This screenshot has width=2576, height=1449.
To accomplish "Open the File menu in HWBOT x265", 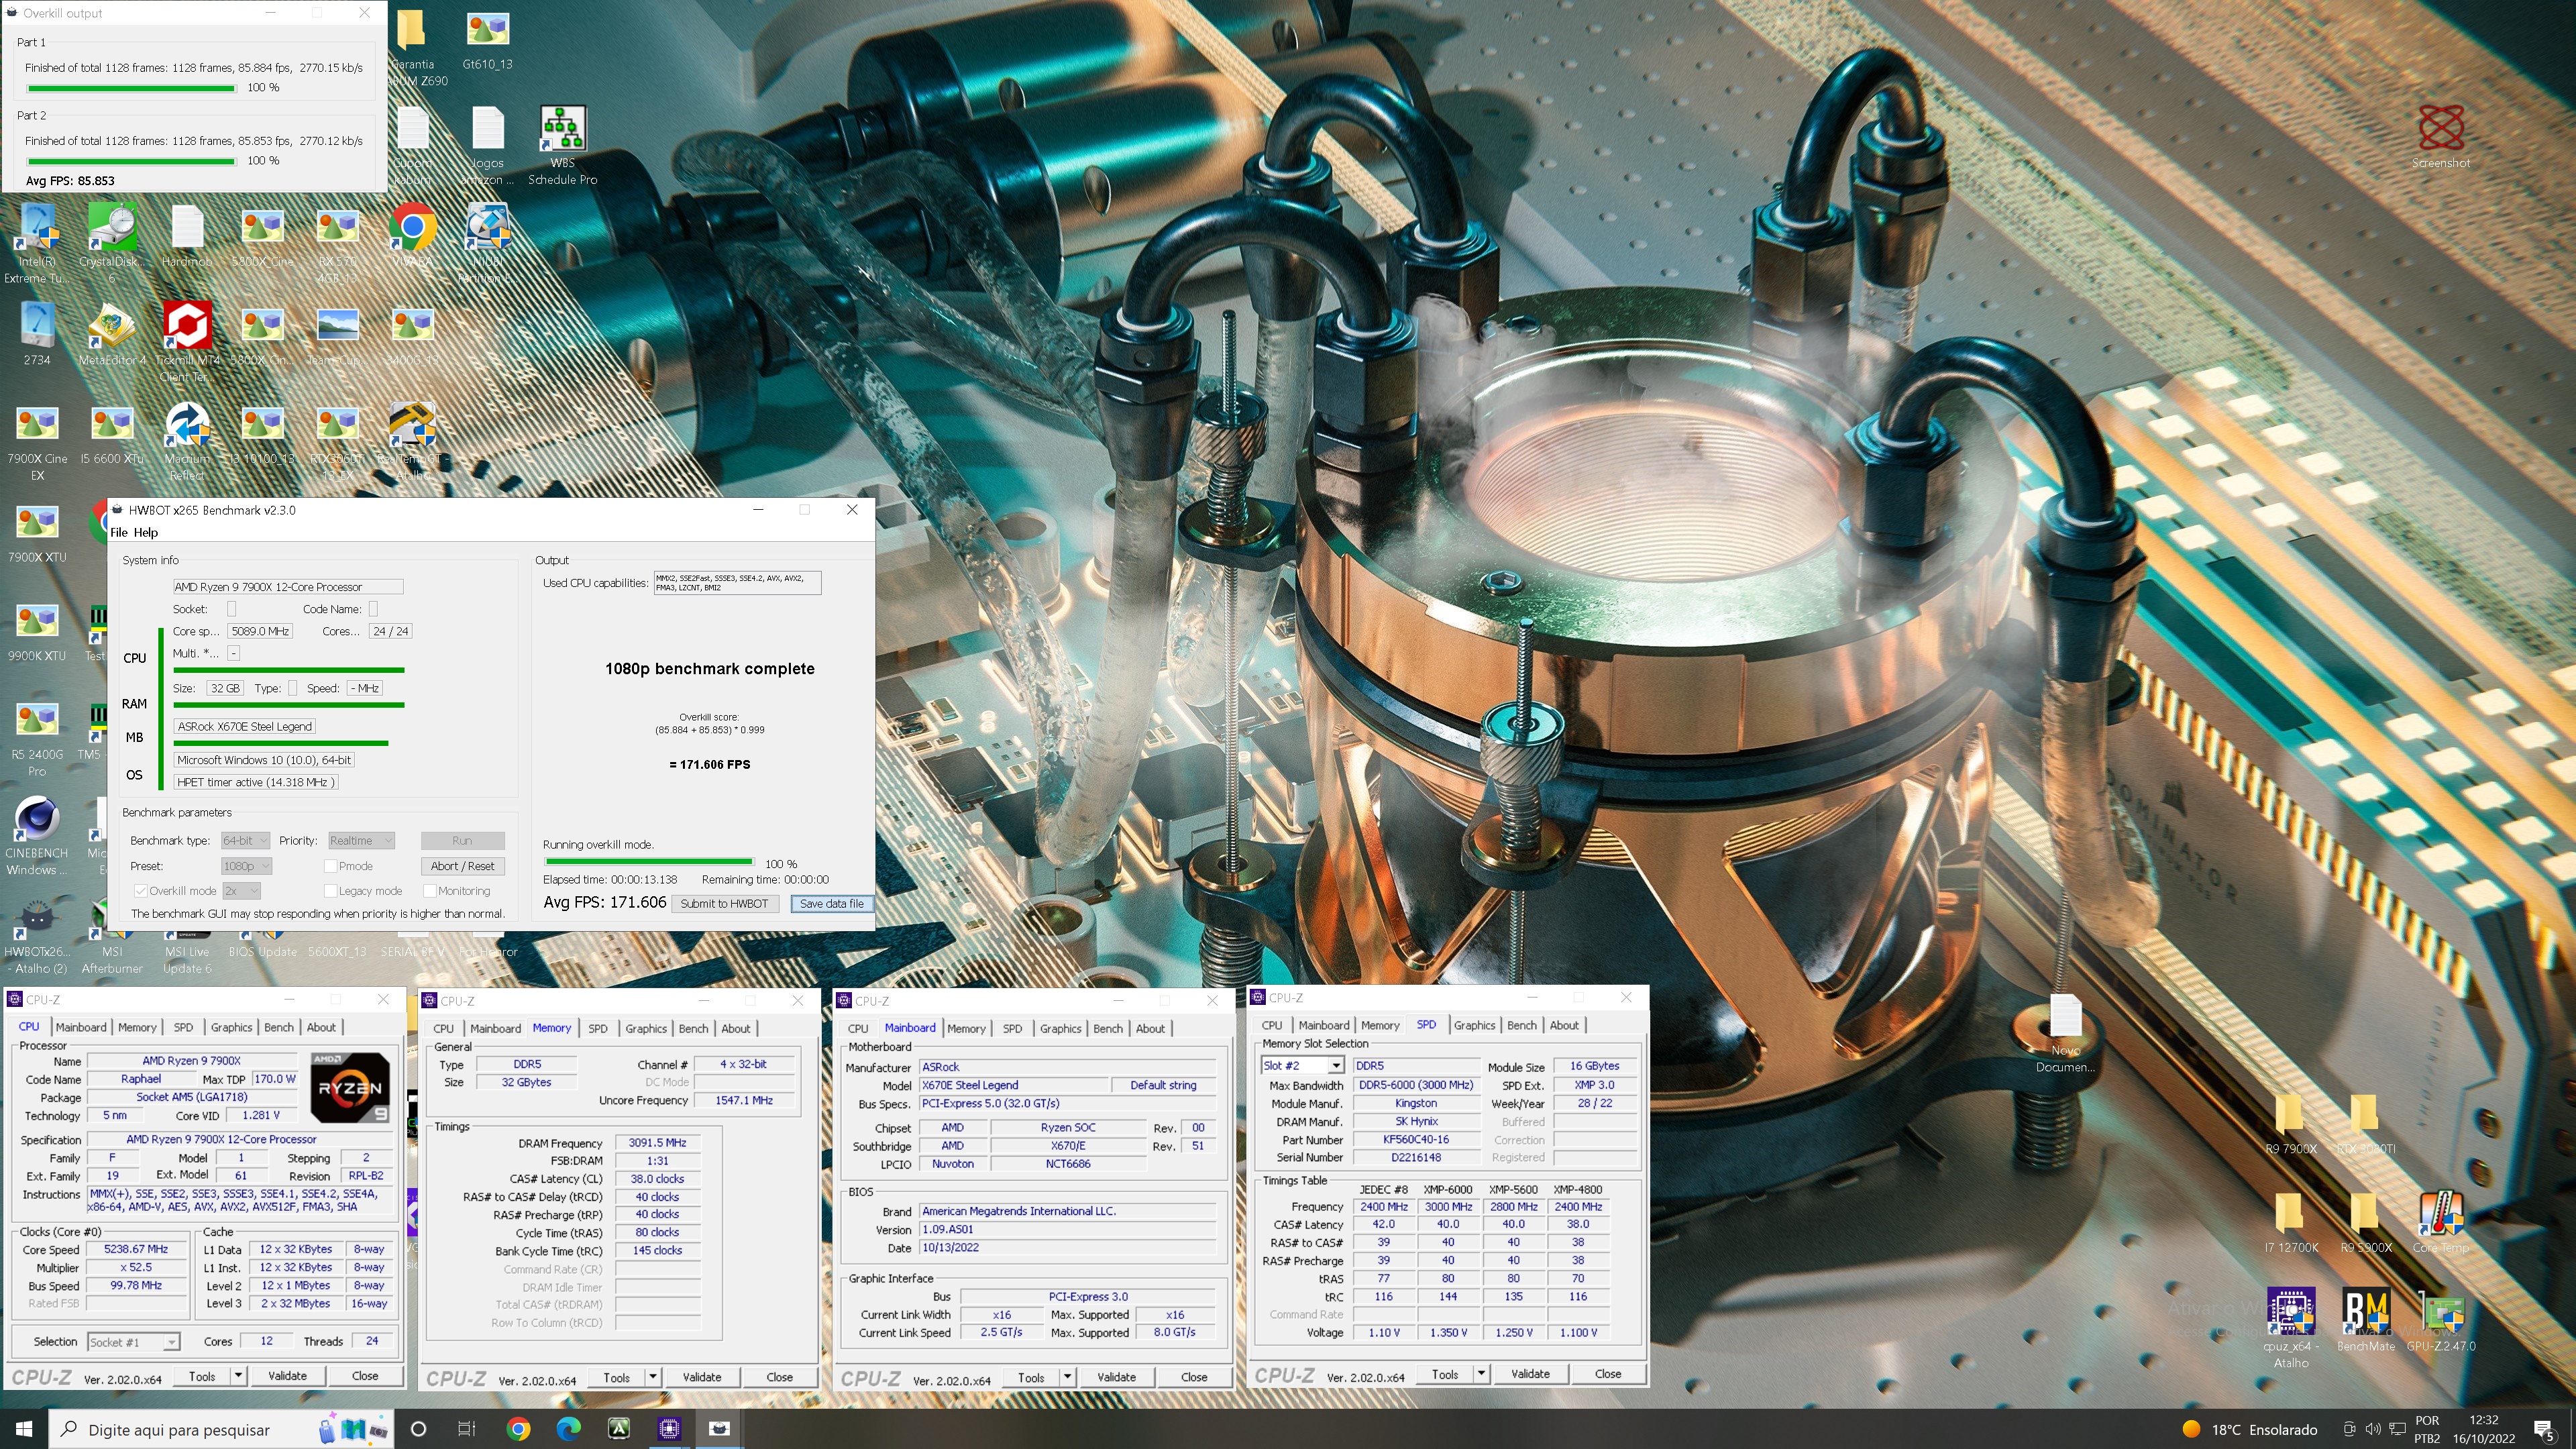I will pyautogui.click(x=119, y=532).
